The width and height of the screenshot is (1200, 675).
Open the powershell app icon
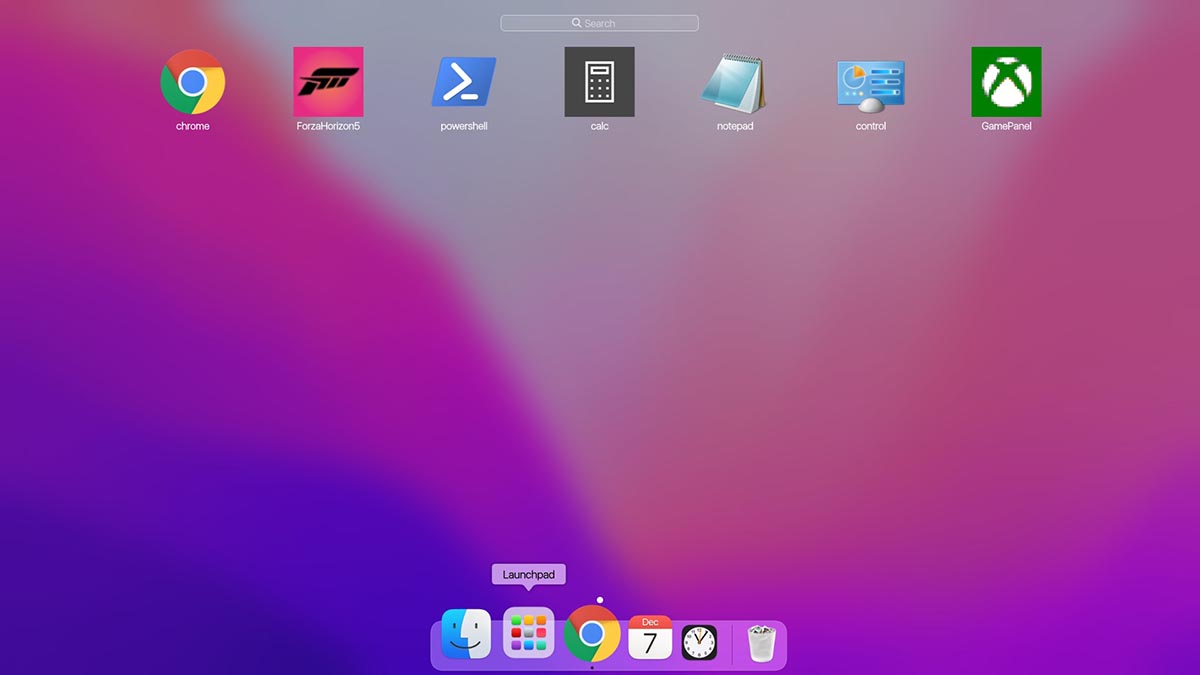(x=464, y=82)
